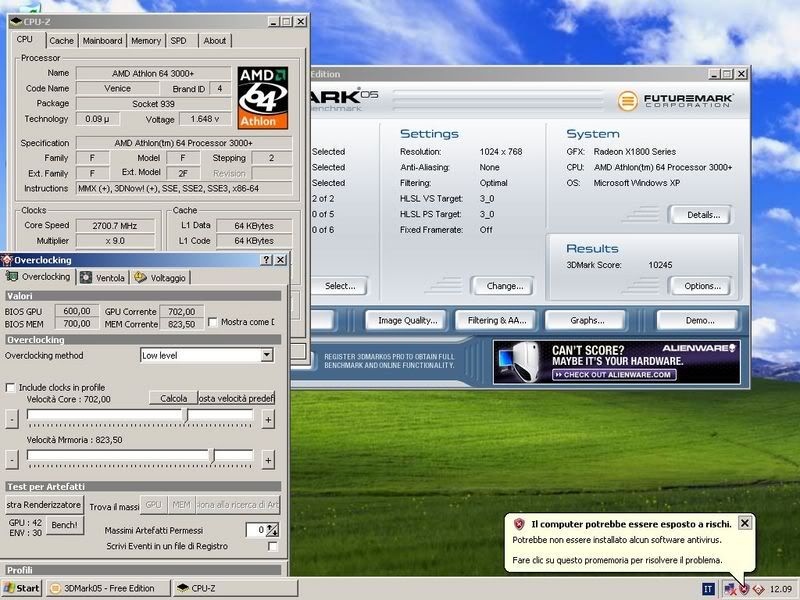This screenshot has width=800, height=600.
Task: Click the Voltaggio tab lightning icon
Action: [140, 278]
